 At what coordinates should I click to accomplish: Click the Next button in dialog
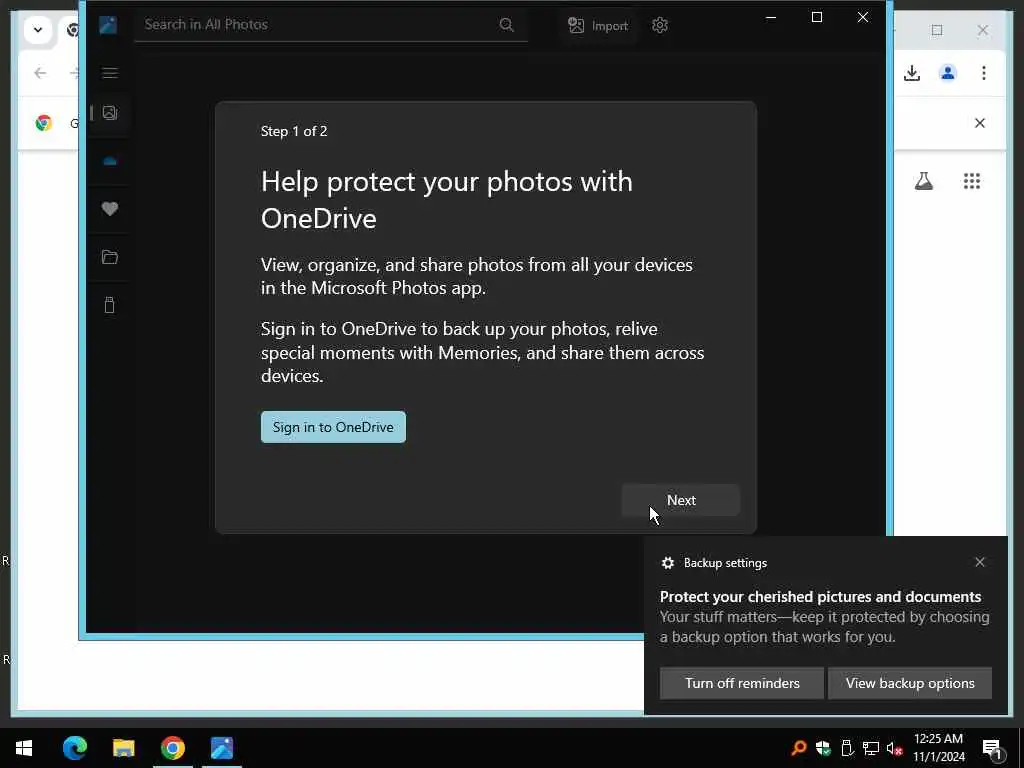click(x=680, y=500)
